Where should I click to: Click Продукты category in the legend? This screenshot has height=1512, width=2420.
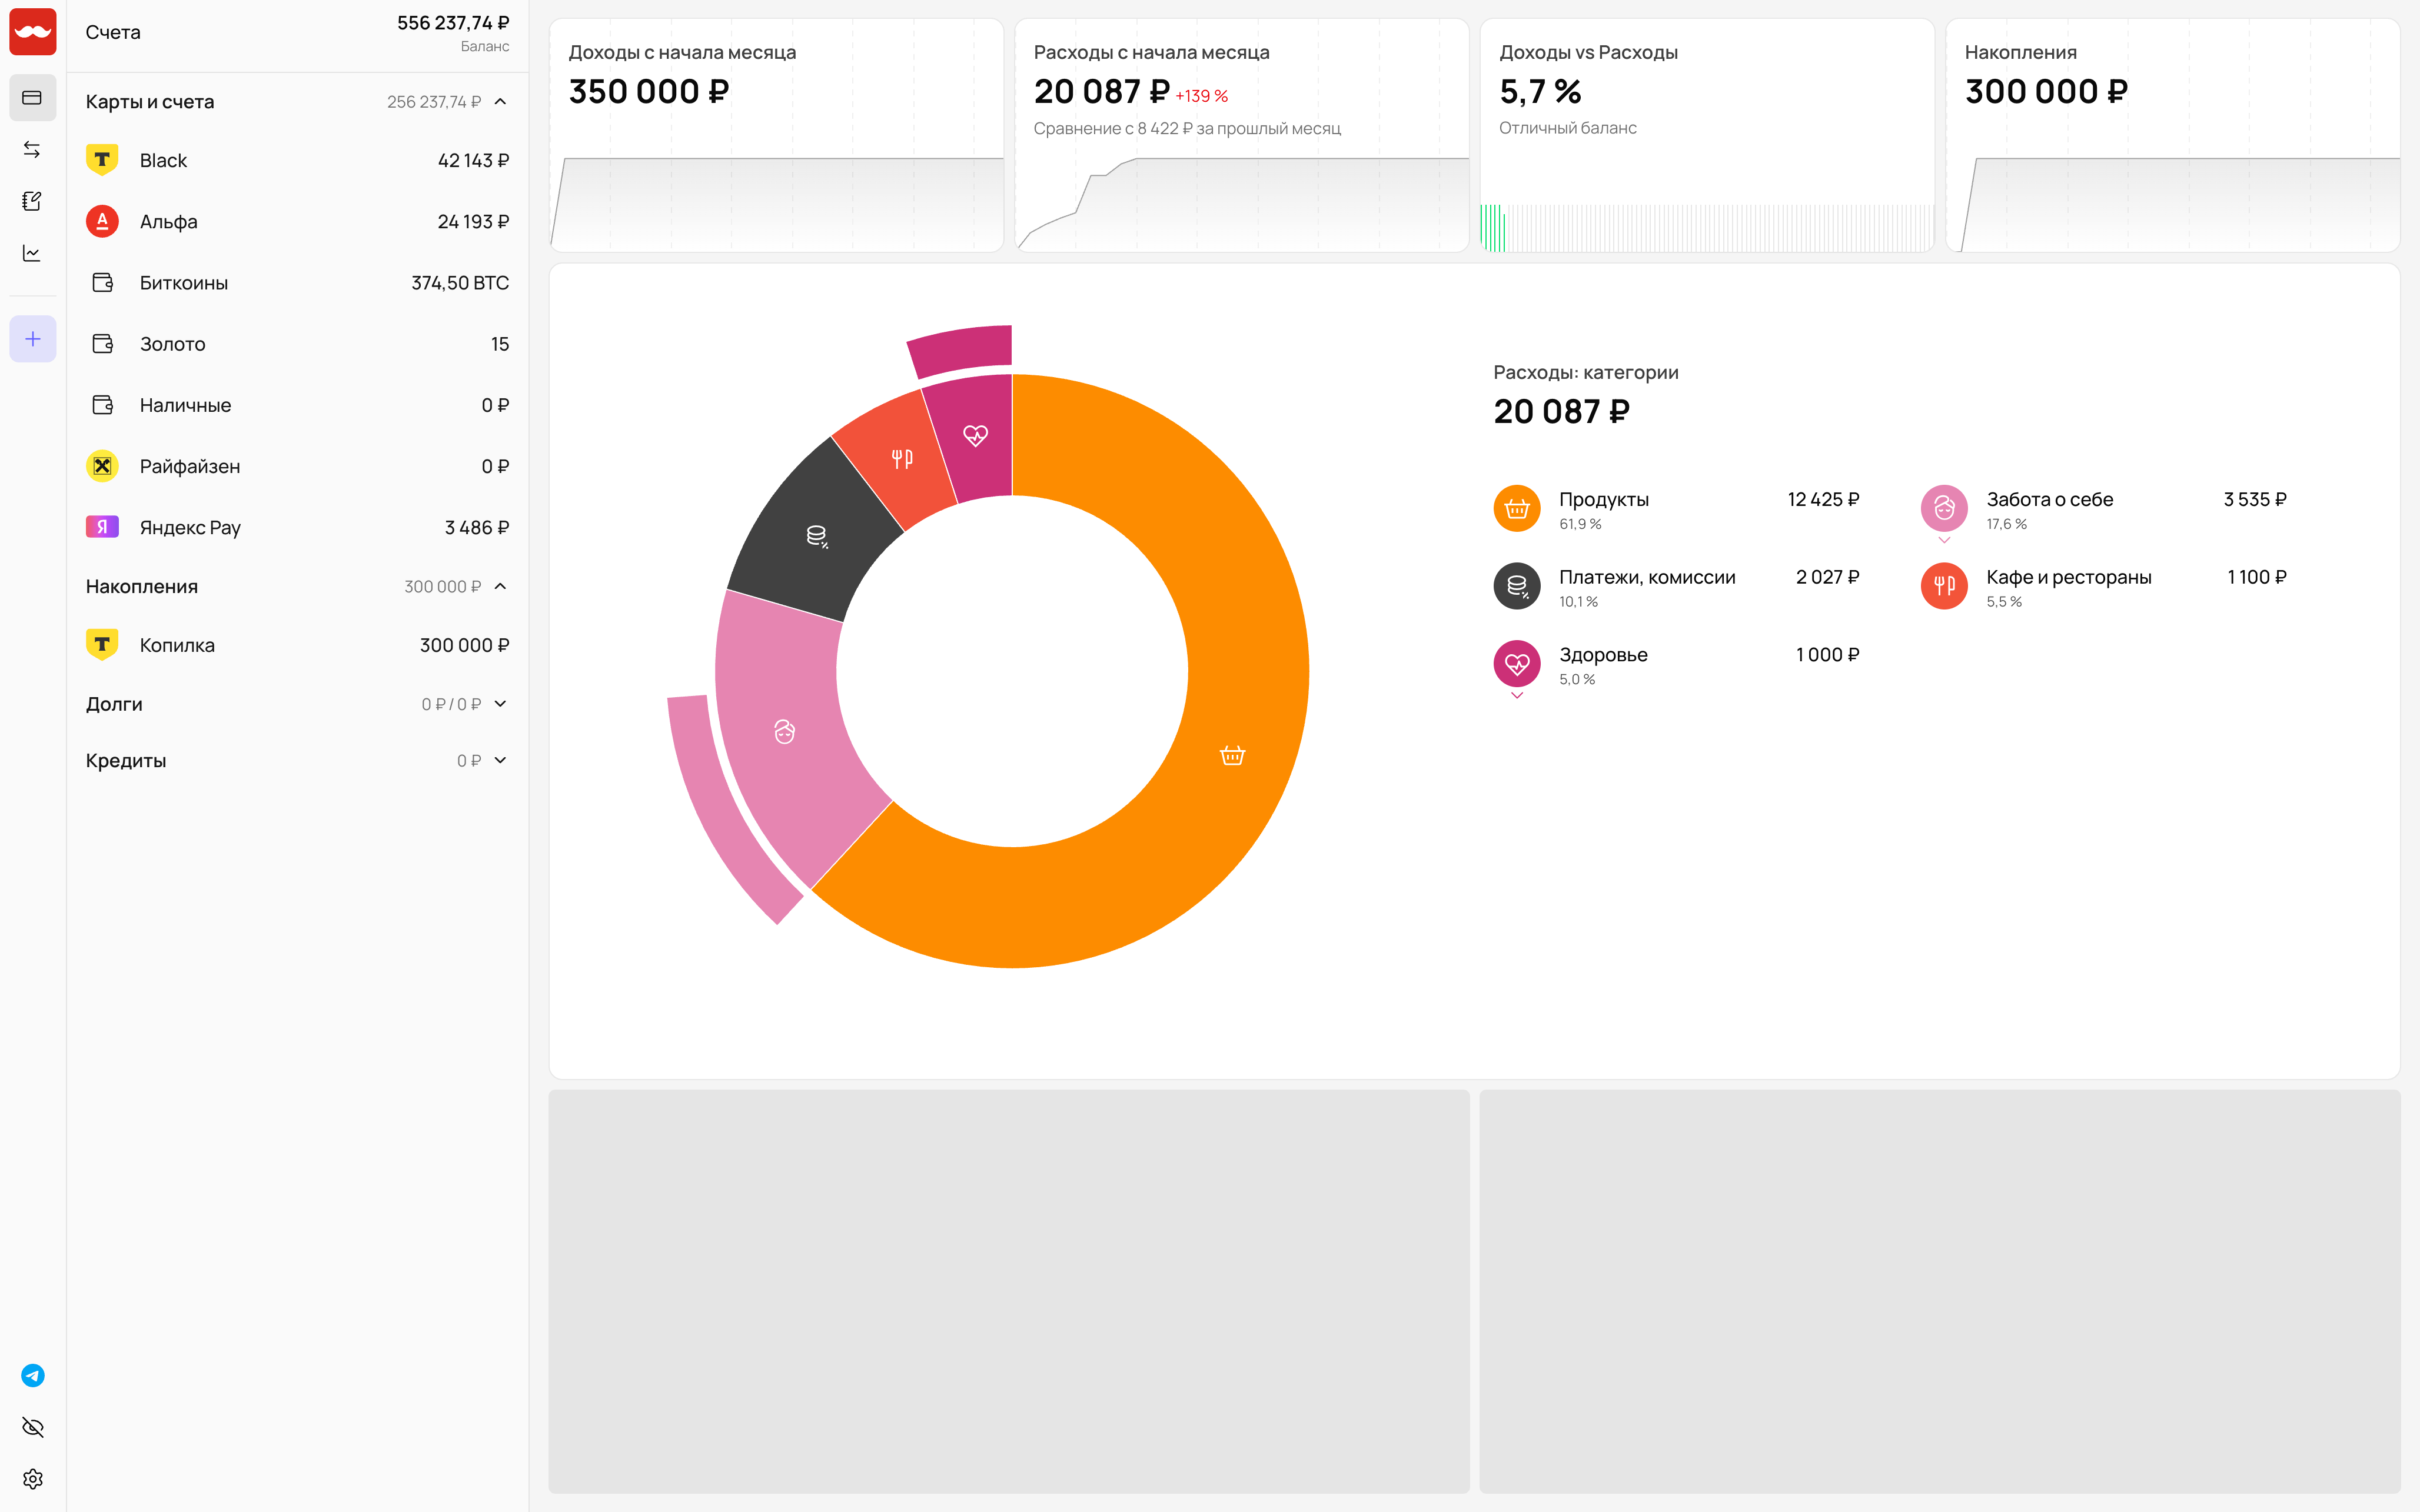click(x=1603, y=500)
